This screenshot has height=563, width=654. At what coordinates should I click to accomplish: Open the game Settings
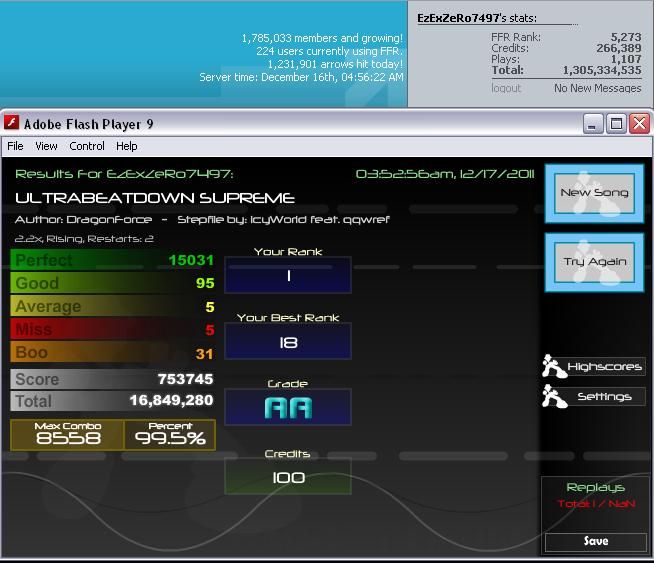604,397
